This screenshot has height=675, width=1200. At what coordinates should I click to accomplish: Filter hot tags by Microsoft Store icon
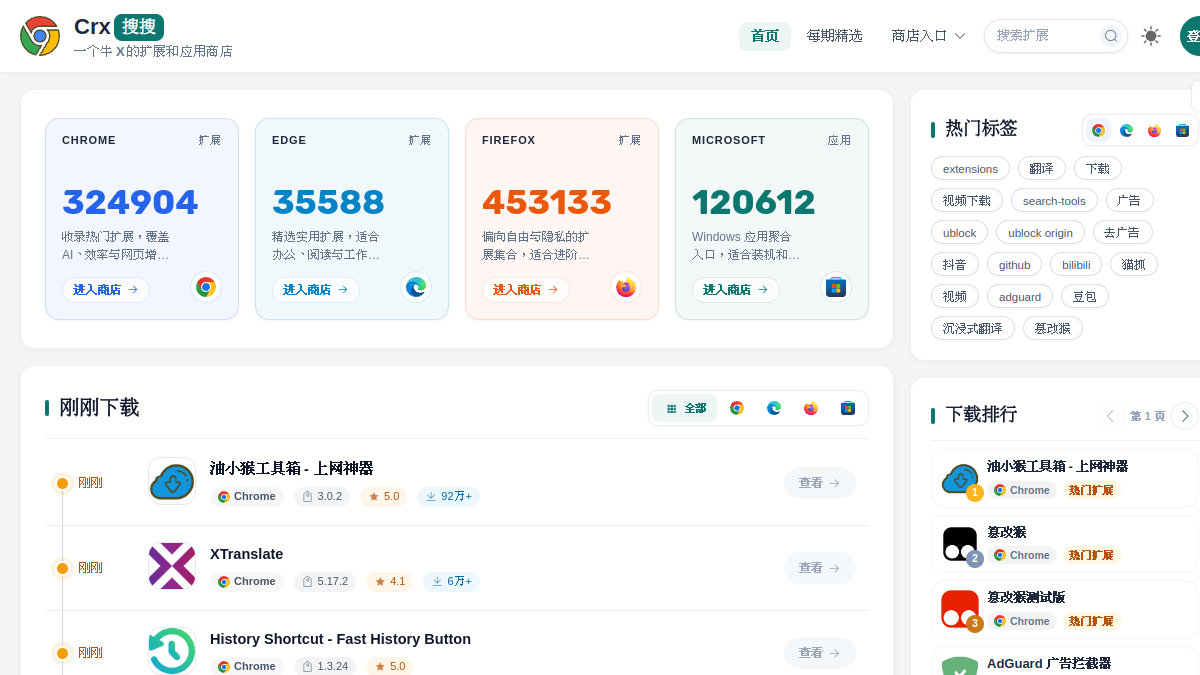(1182, 130)
